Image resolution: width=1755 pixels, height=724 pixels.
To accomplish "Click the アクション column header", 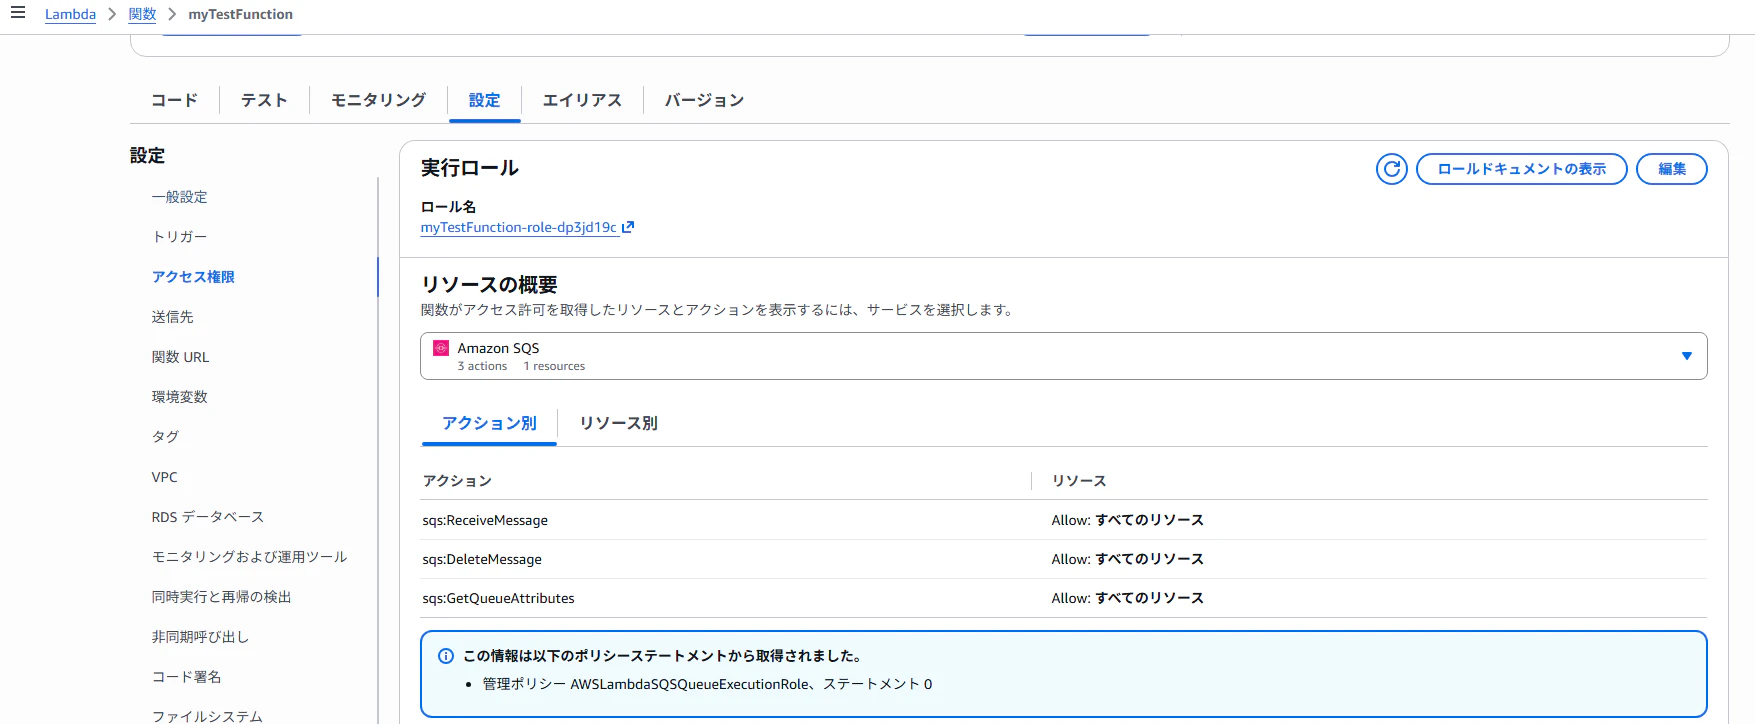I will tap(457, 481).
